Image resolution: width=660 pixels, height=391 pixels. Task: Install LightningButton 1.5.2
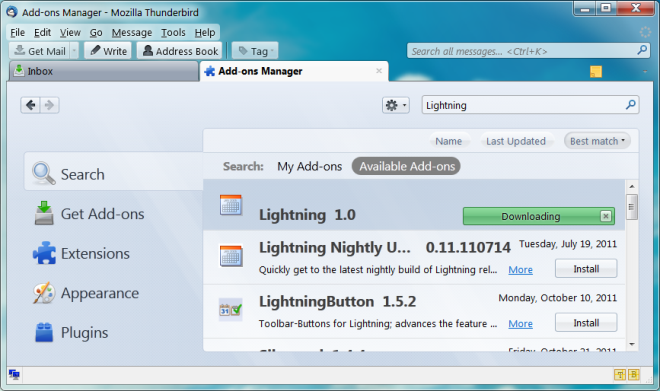(x=586, y=322)
